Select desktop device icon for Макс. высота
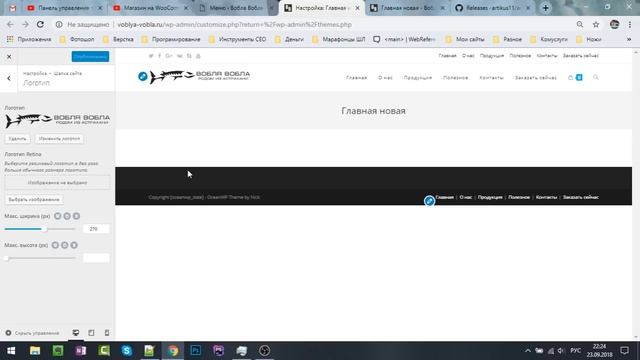Screen dimensions: 640x360 [55, 245]
